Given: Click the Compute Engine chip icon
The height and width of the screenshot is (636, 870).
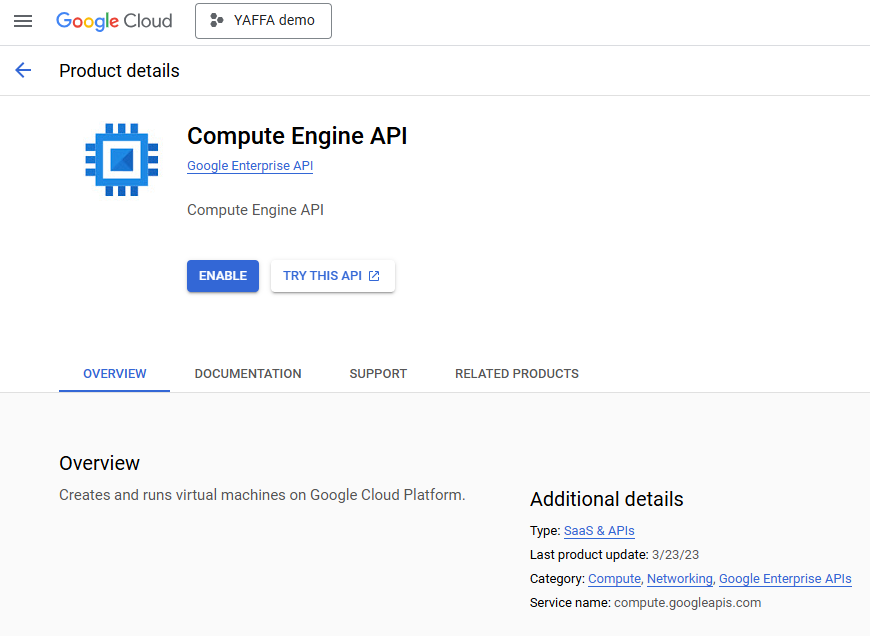Looking at the screenshot, I should tap(121, 159).
